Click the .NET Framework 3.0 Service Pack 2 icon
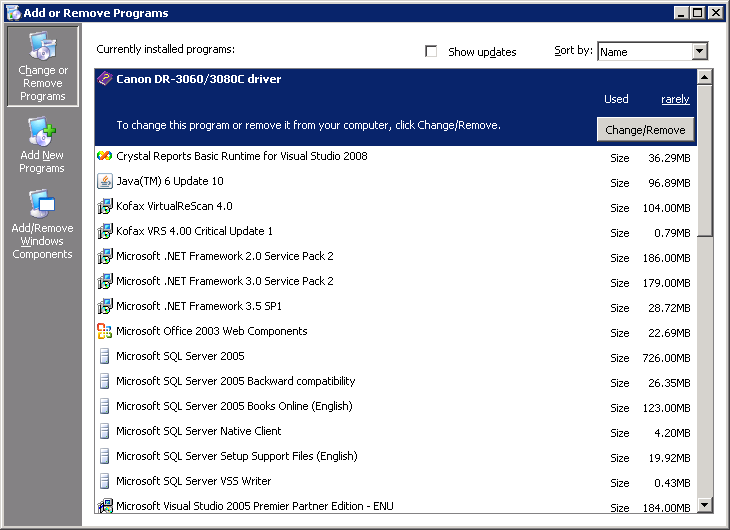This screenshot has height=530, width=730. click(105, 281)
